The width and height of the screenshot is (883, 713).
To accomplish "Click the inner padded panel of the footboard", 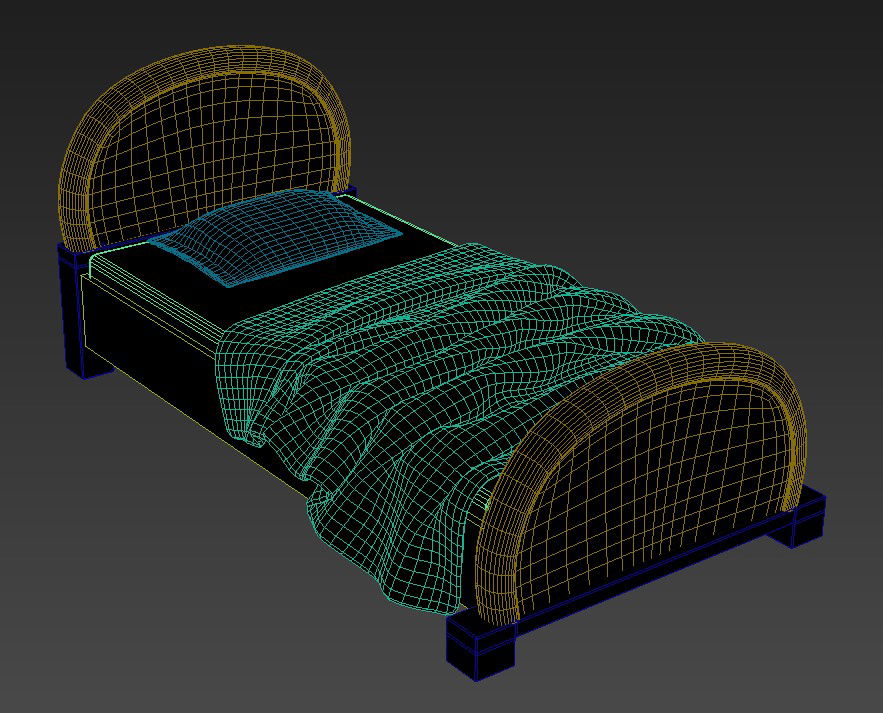I will (660, 480).
